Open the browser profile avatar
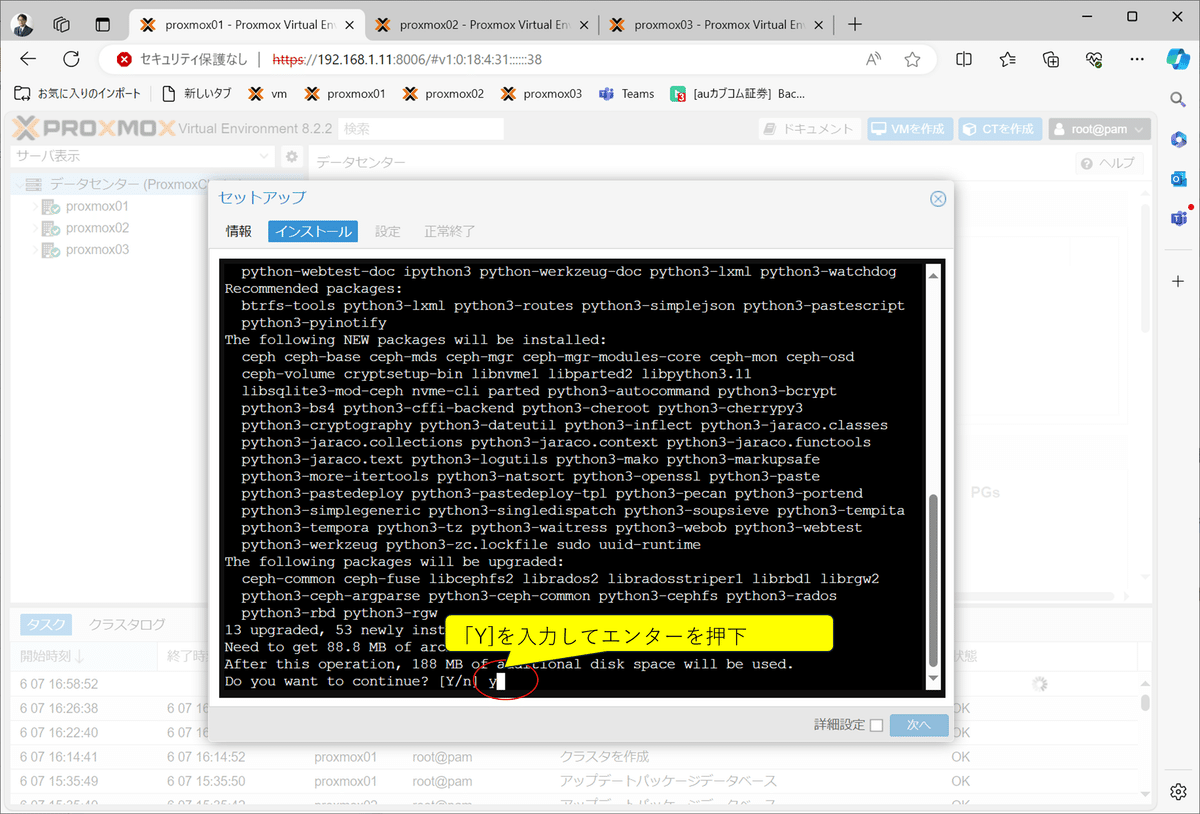1200x814 pixels. [x=23, y=24]
